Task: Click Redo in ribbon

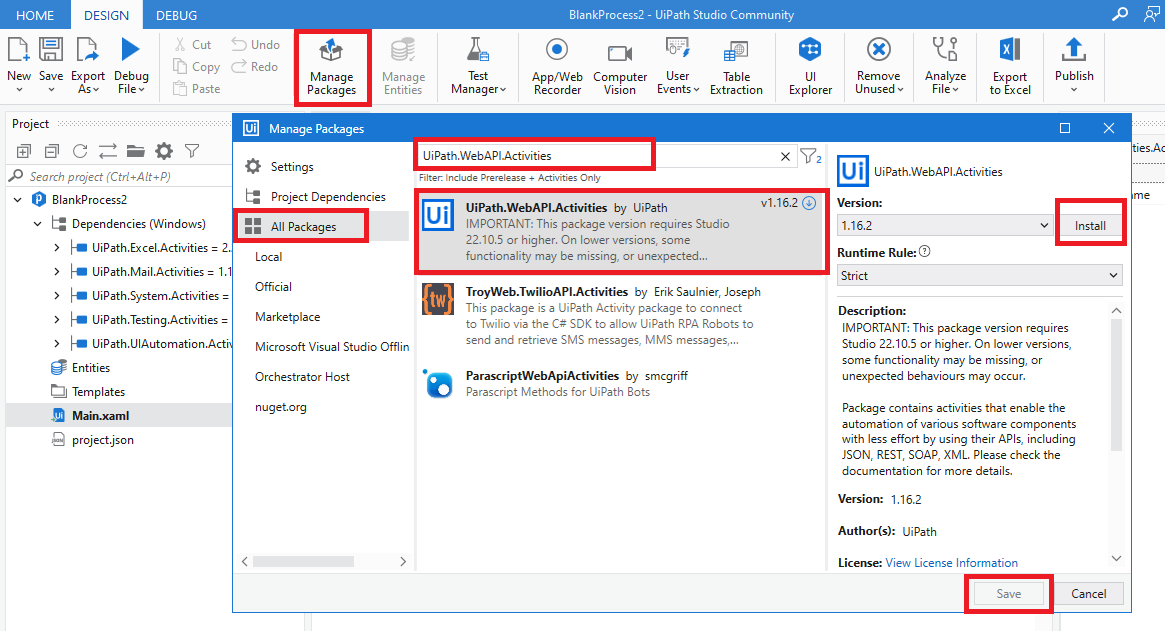Action: (x=255, y=67)
